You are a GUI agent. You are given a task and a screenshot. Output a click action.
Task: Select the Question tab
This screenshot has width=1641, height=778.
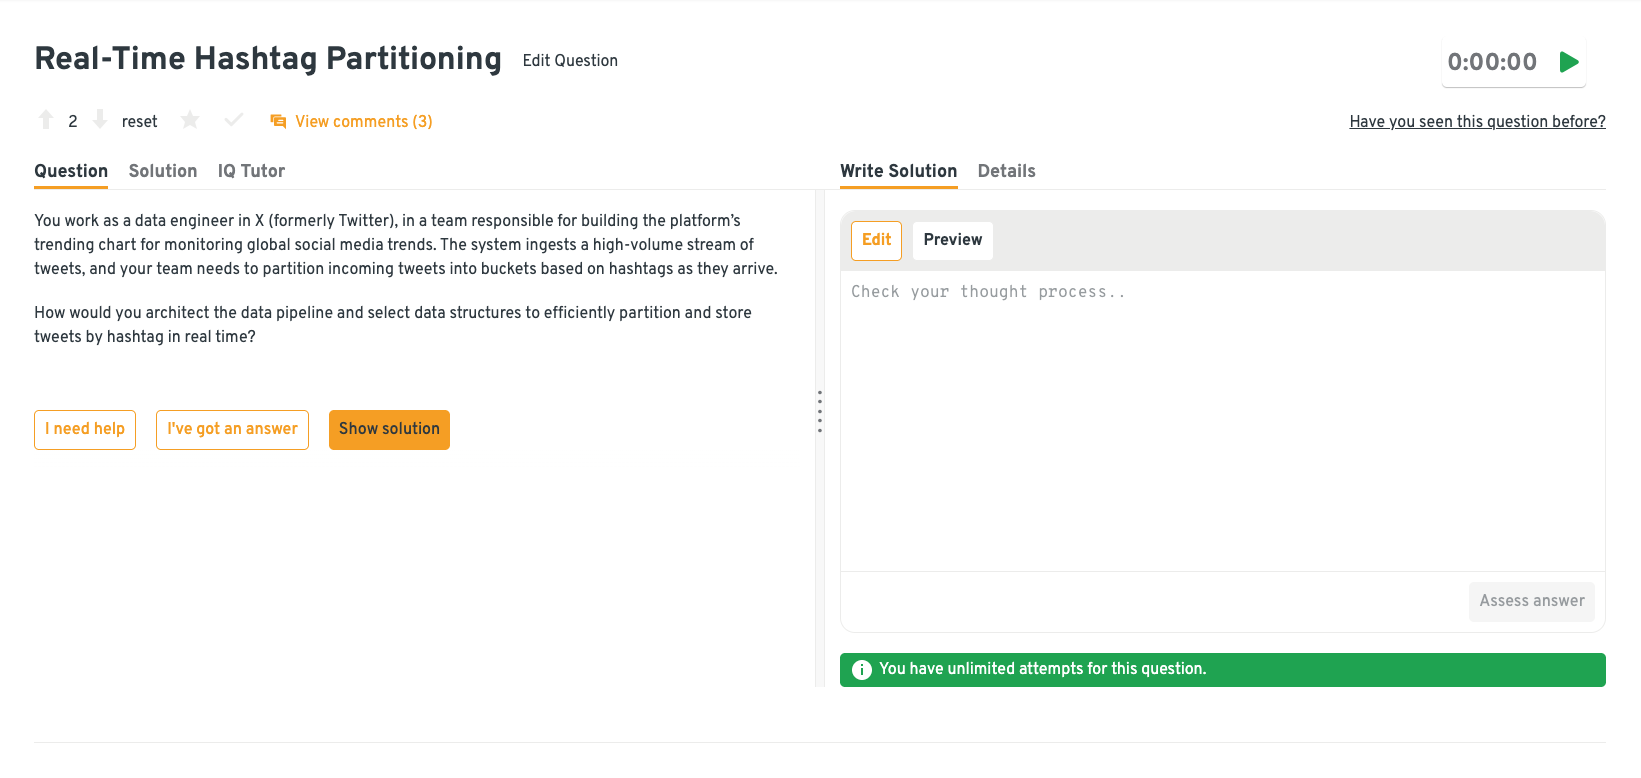(71, 171)
